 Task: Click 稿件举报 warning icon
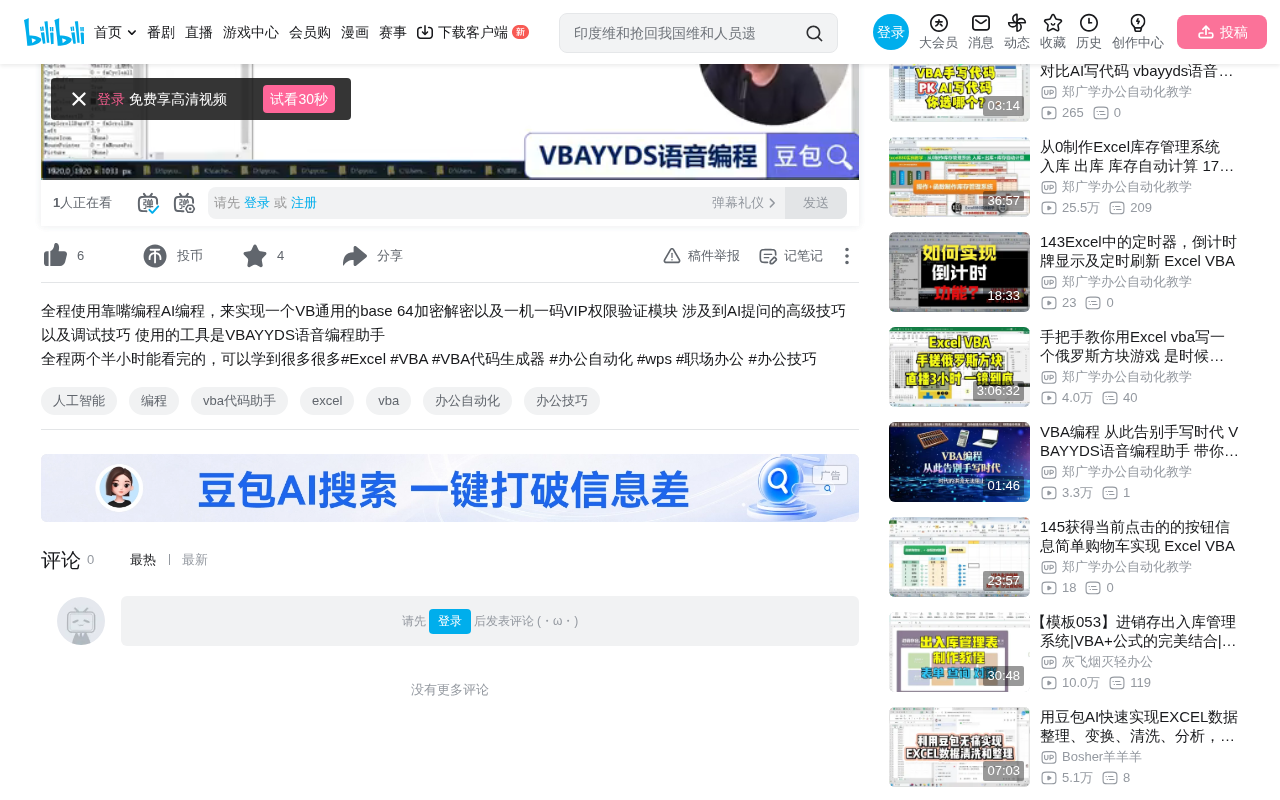672,256
